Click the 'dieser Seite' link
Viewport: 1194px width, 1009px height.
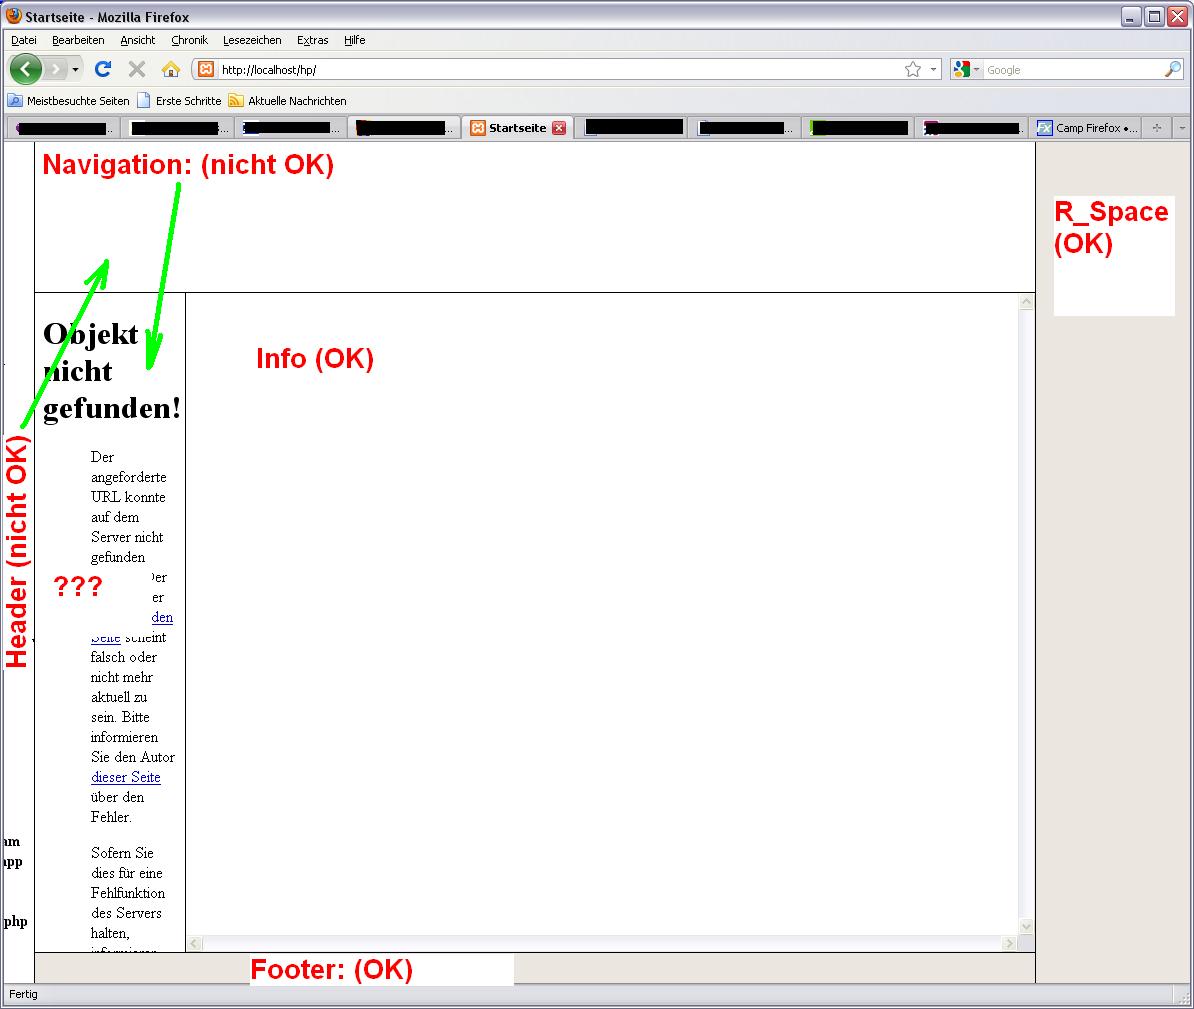(126, 777)
